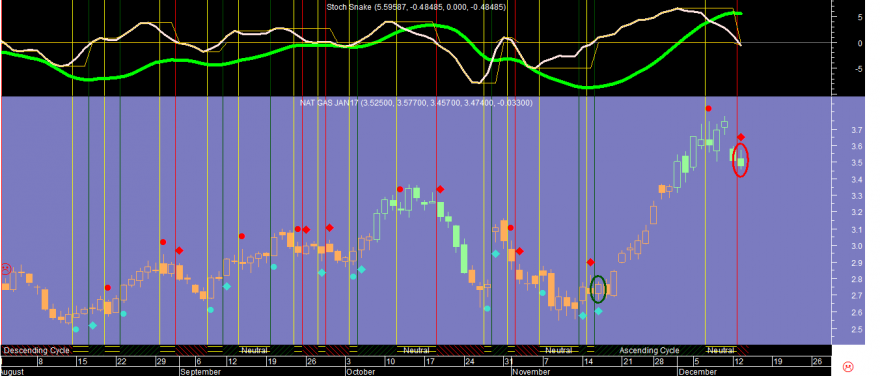880x376 pixels.
Task: Click the August month label
Action: click(x=11, y=372)
